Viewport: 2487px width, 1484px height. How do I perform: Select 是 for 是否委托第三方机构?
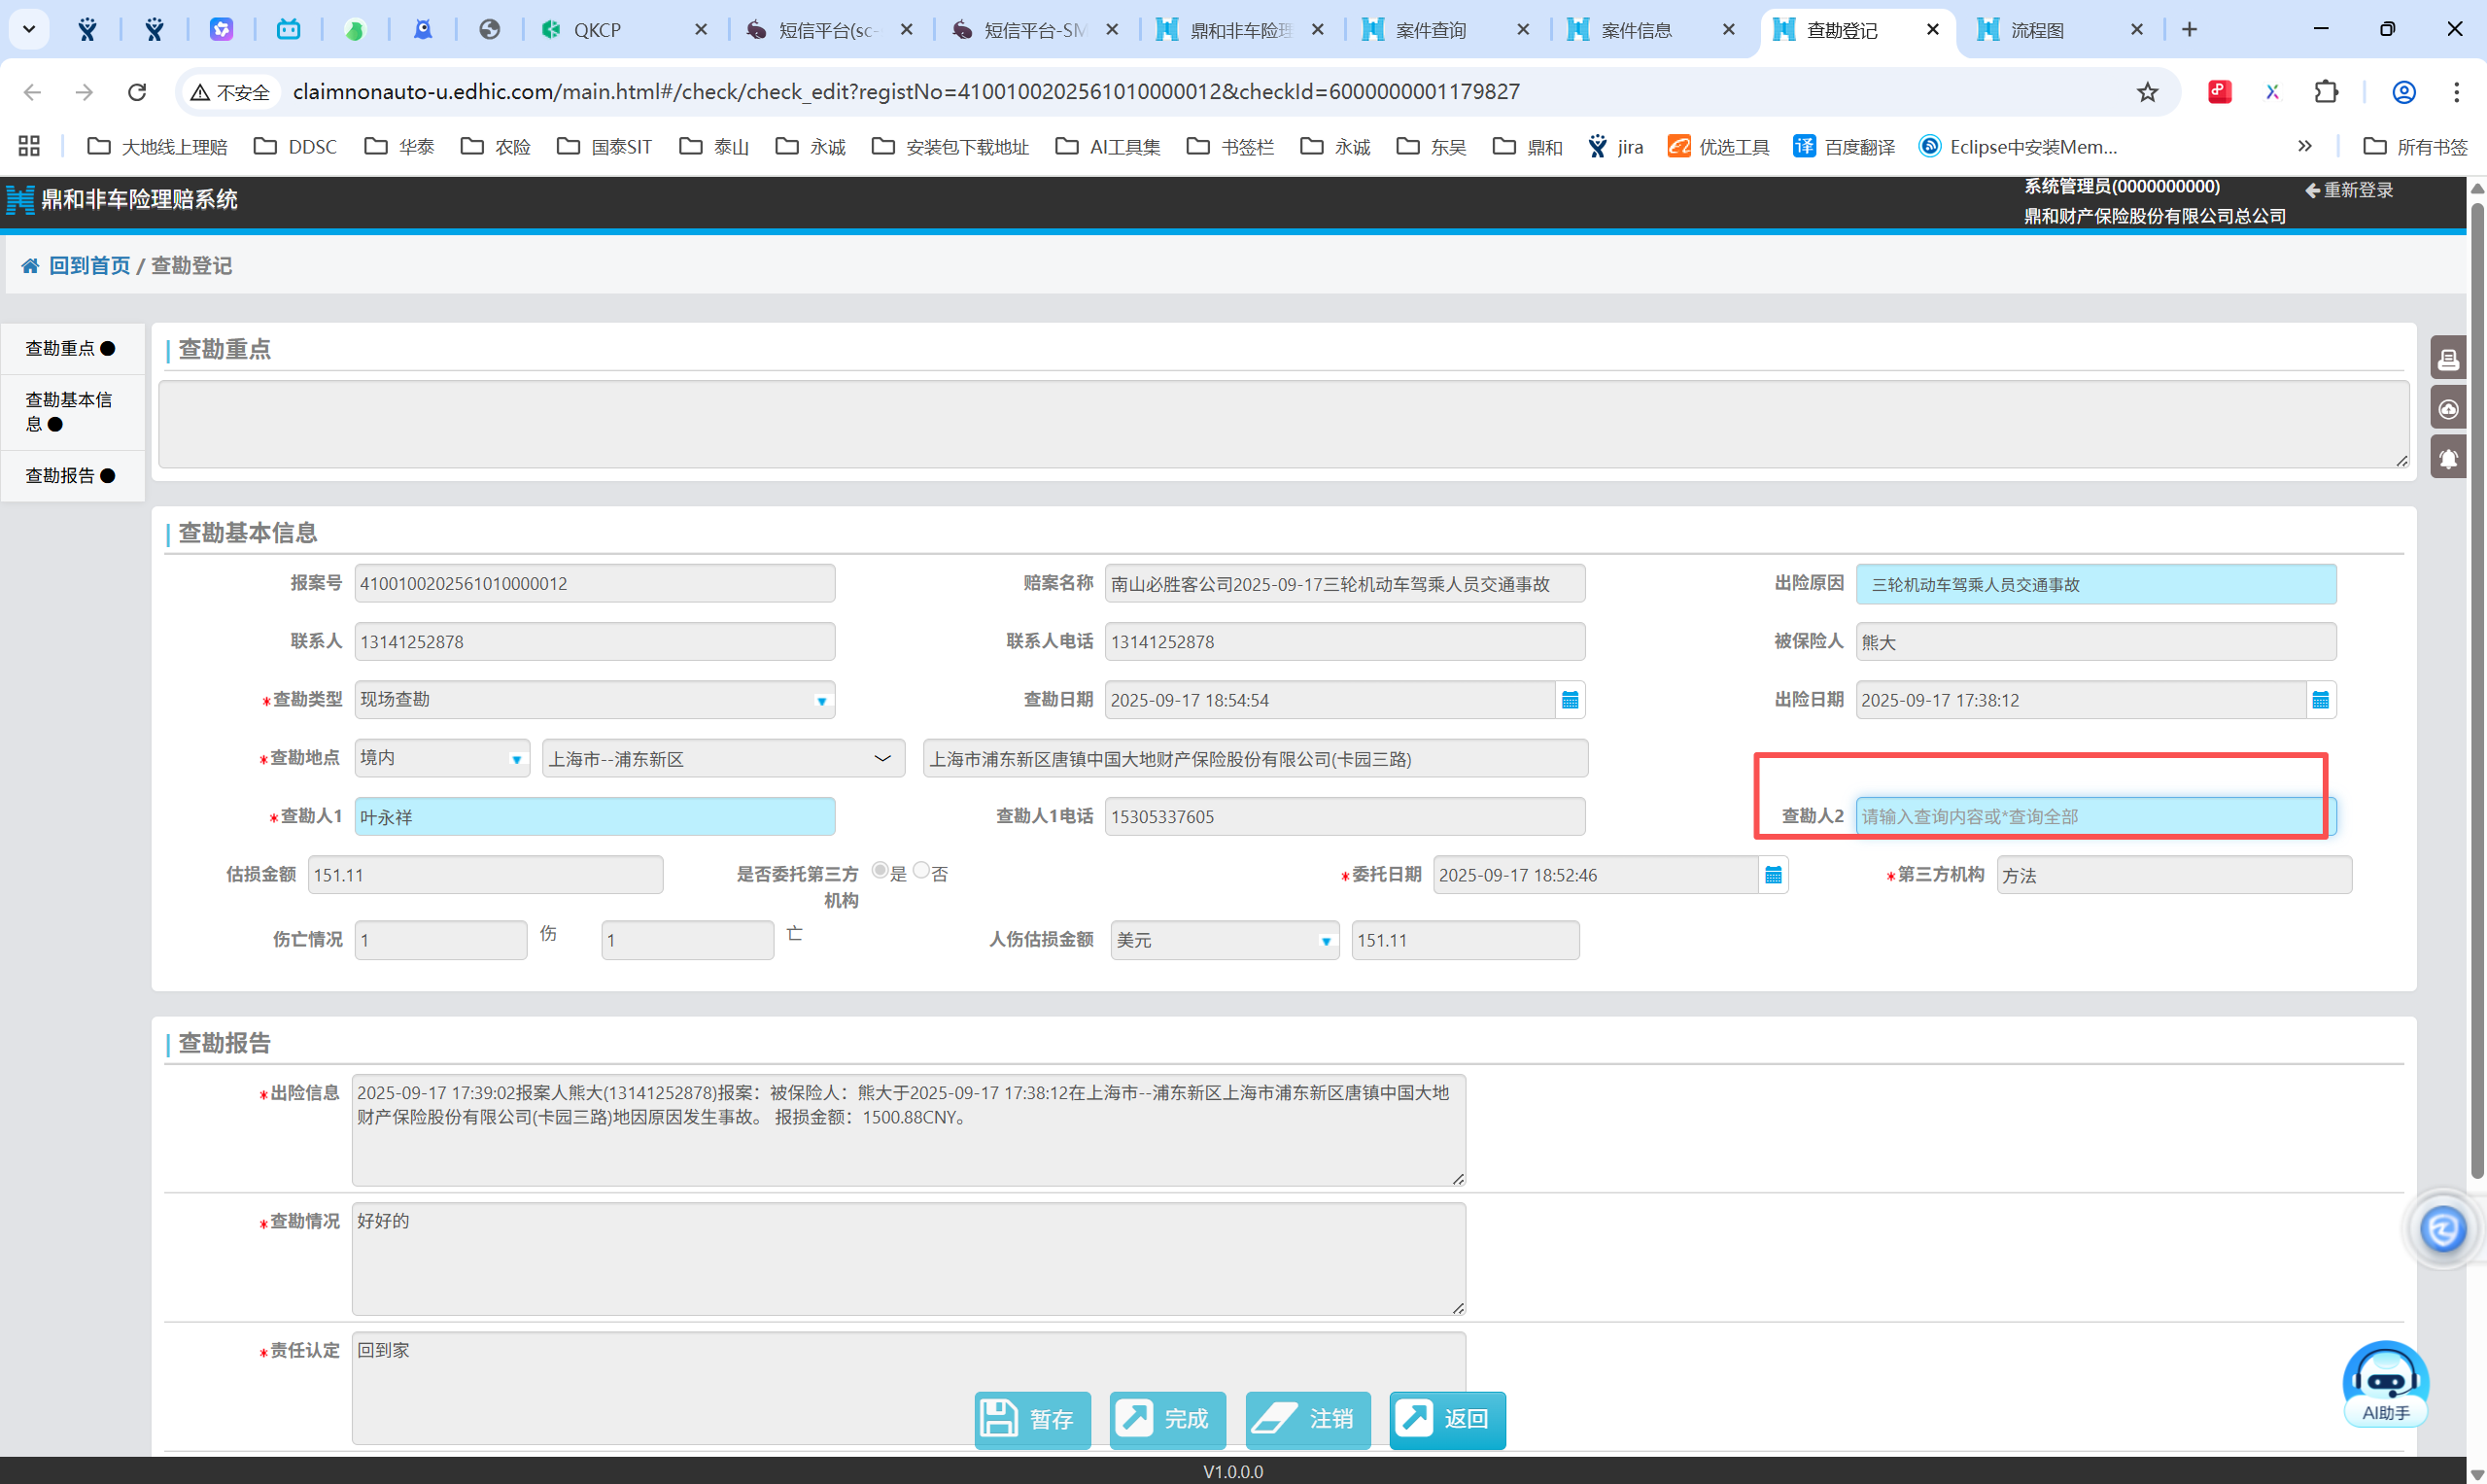pos(880,870)
